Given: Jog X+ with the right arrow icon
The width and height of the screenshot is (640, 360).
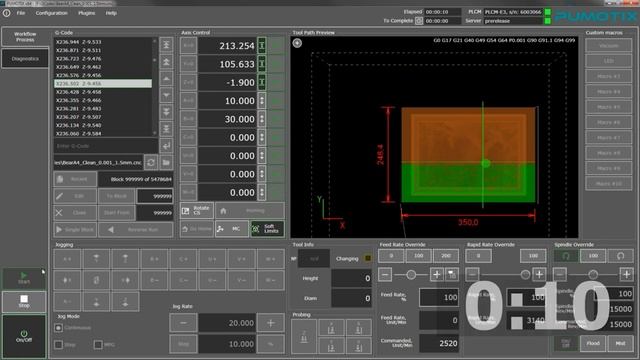Looking at the screenshot, I should tap(125, 280).
